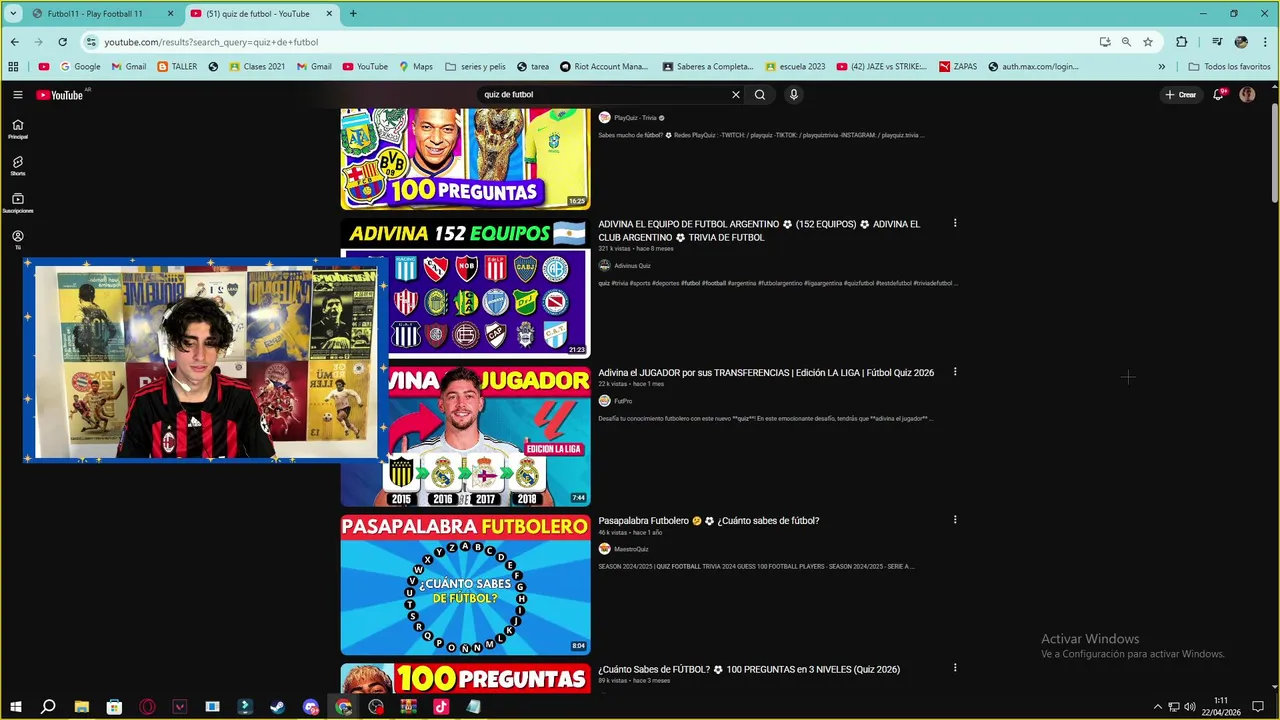Image resolution: width=1280 pixels, height=720 pixels.
Task: Click the YouTube logo
Action: 60,95
